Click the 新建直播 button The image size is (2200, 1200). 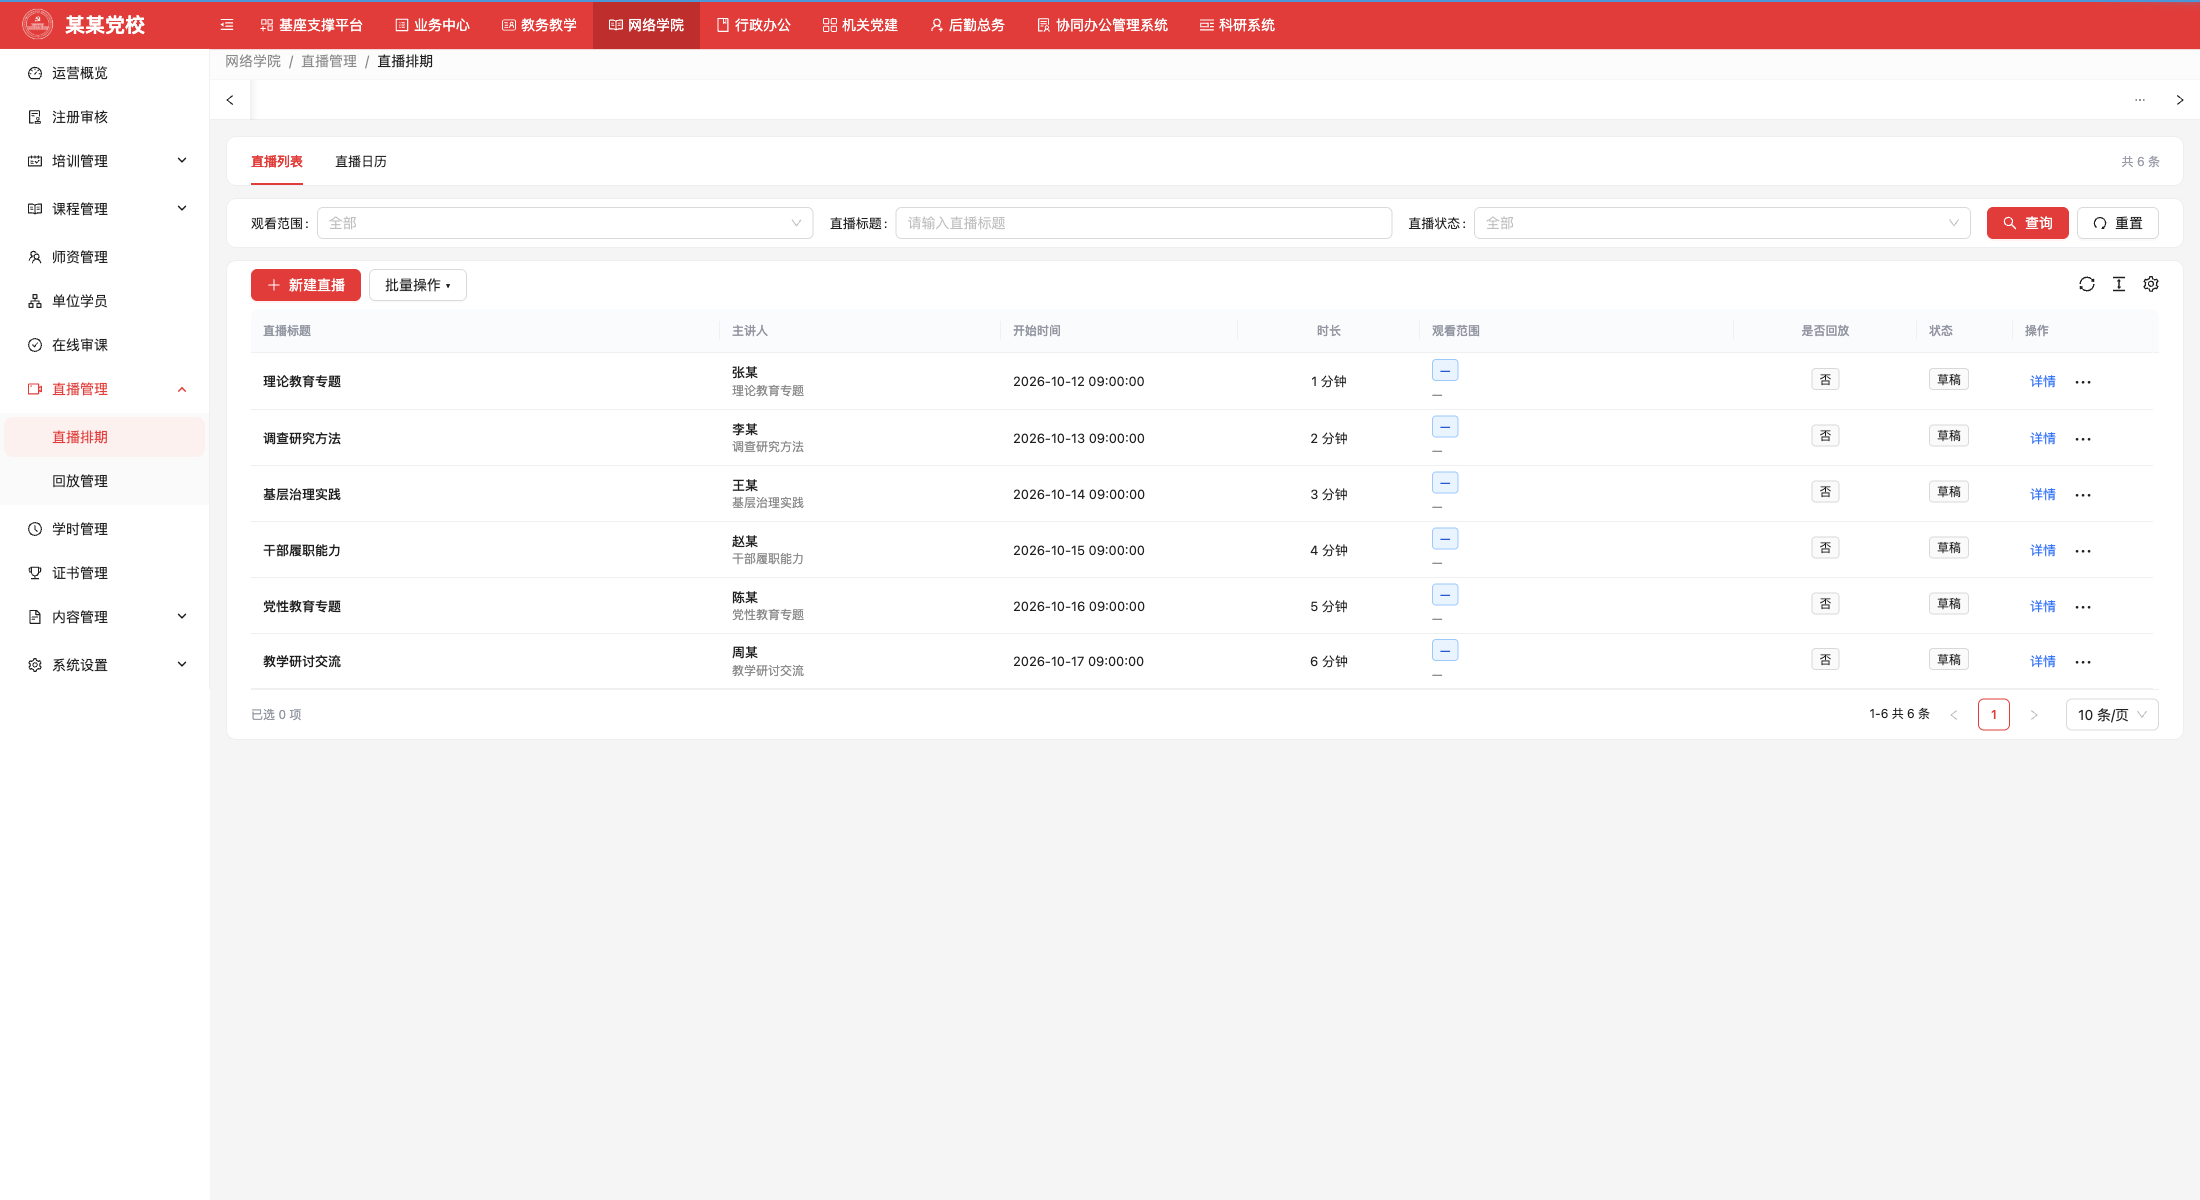point(306,285)
